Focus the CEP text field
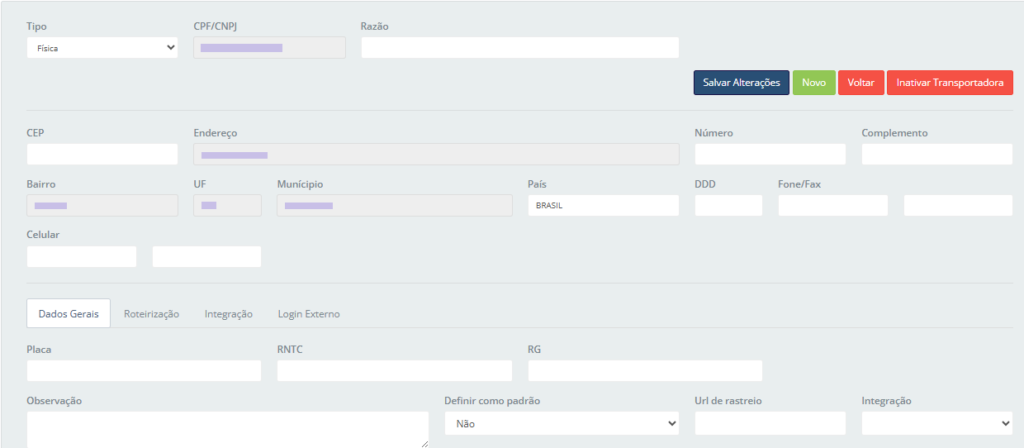This screenshot has width=1024, height=448. (102, 154)
